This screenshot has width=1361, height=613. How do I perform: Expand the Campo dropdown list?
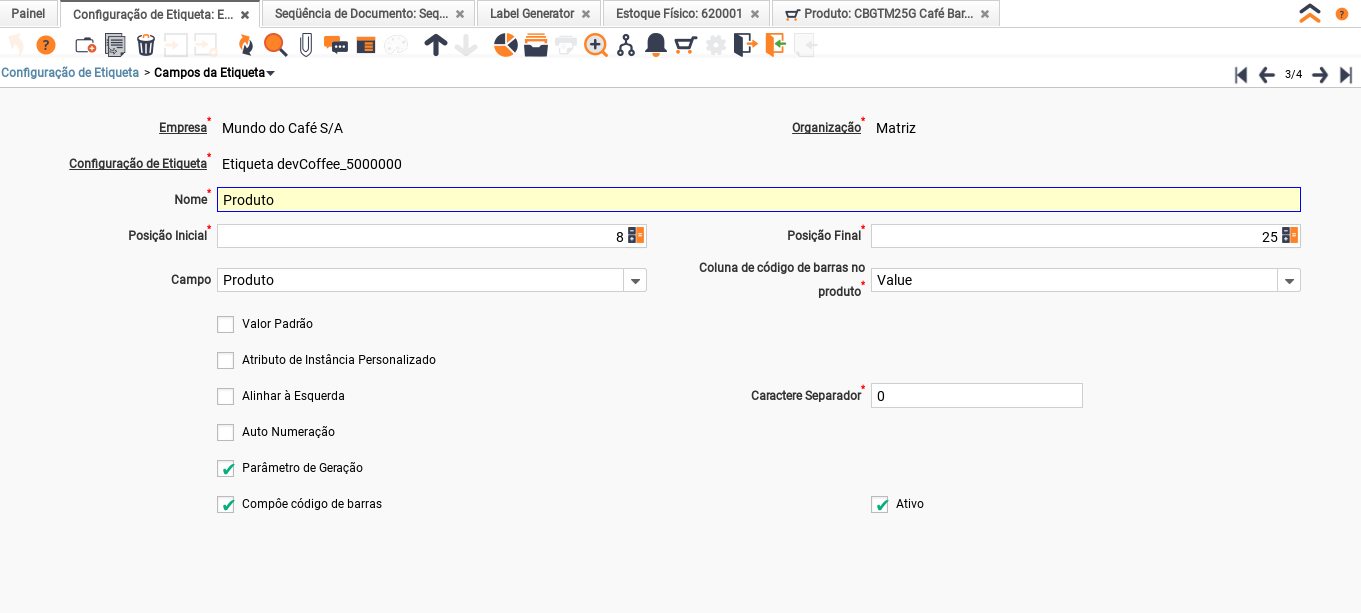click(635, 281)
